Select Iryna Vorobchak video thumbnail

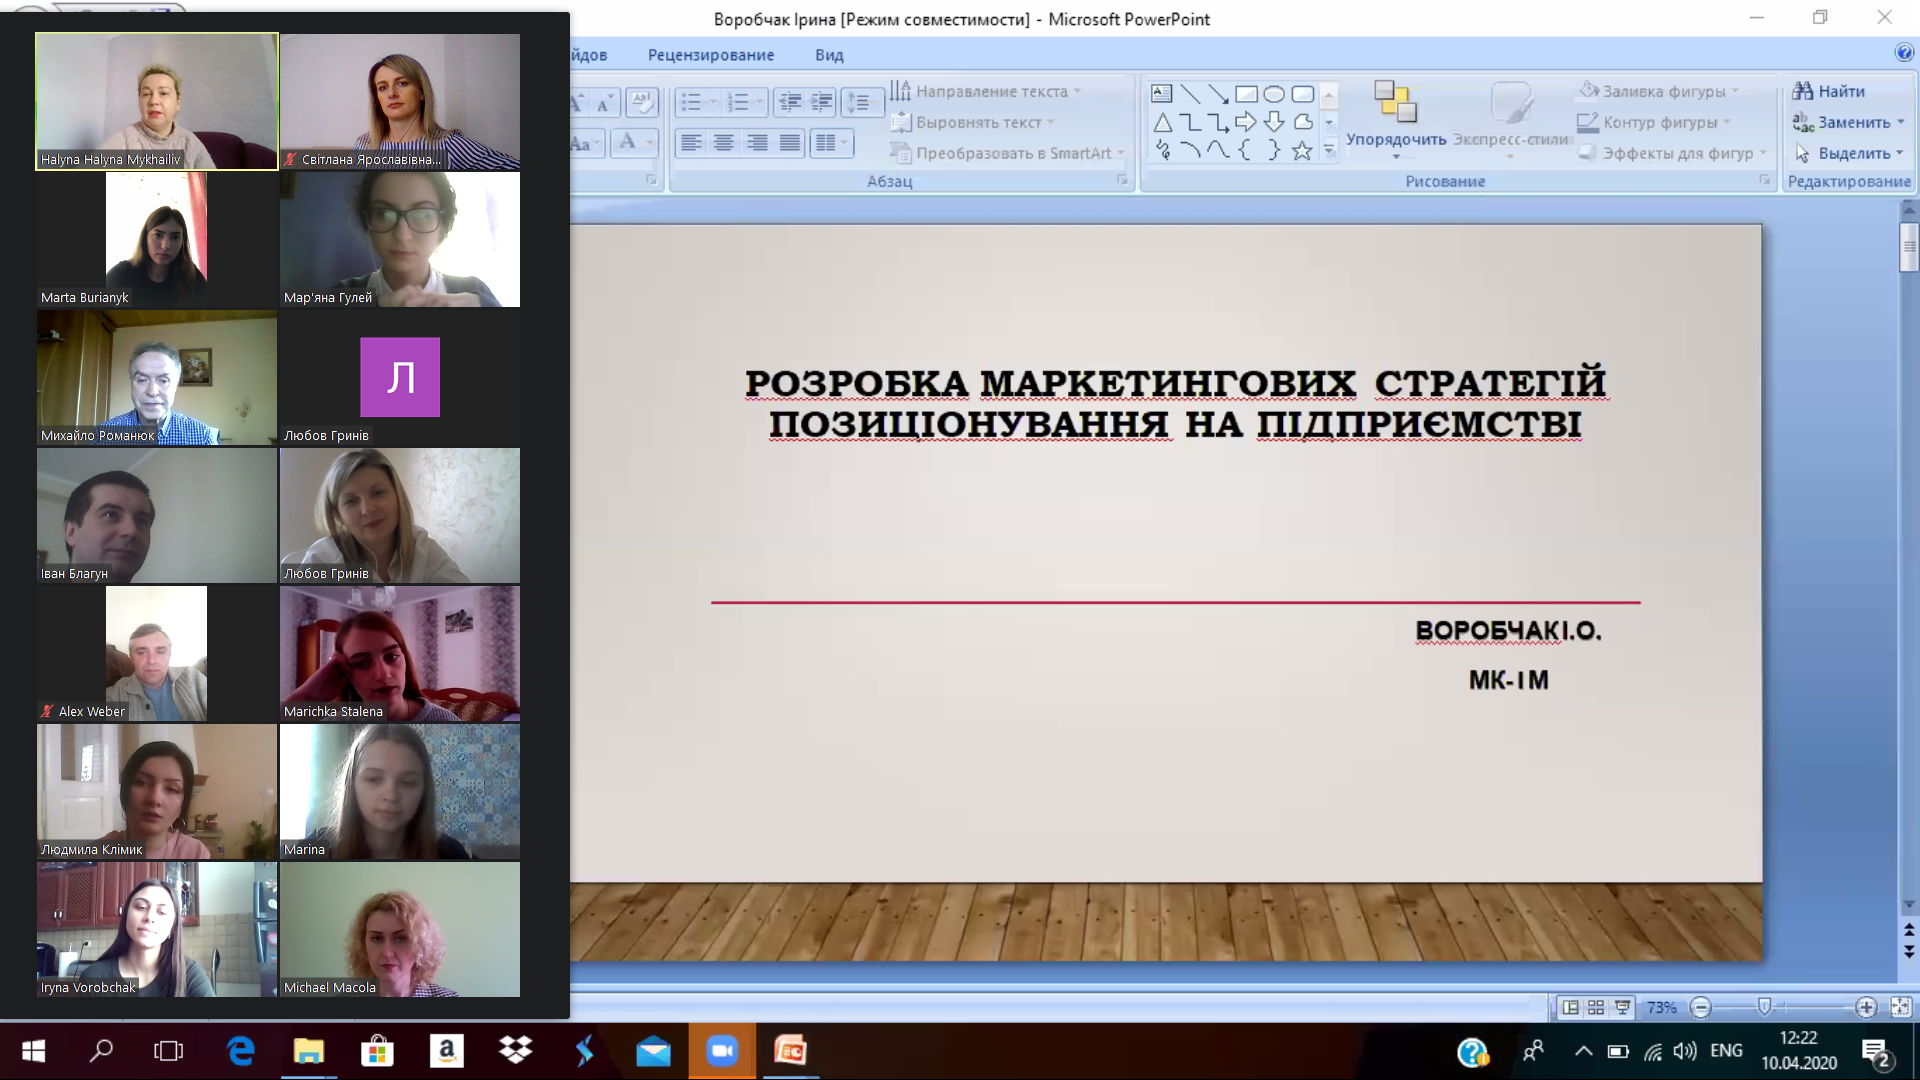(157, 929)
